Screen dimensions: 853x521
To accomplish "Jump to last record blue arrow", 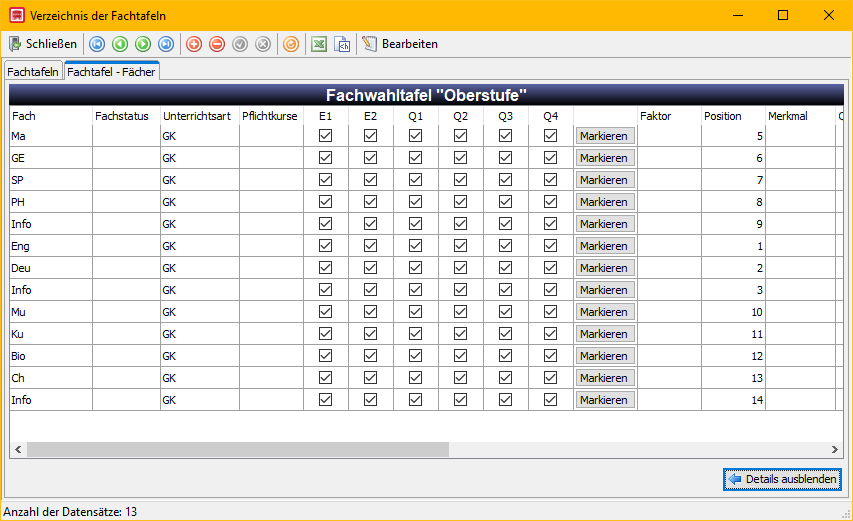I will (166, 44).
